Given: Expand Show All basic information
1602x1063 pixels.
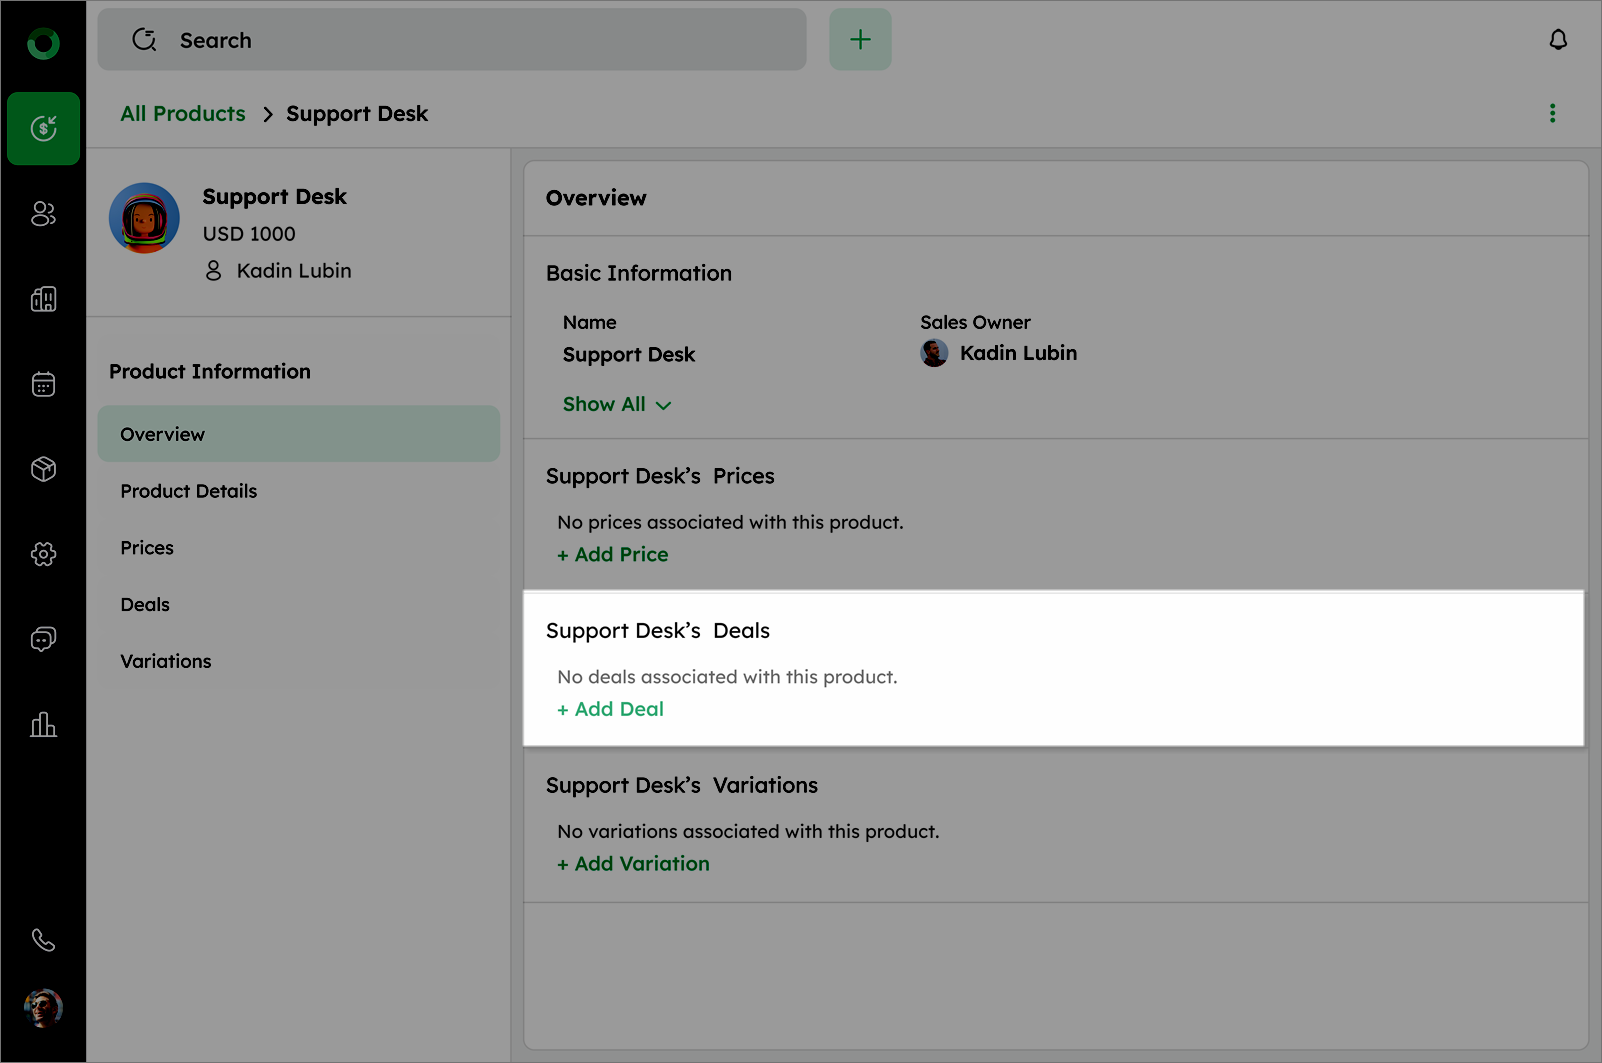Looking at the screenshot, I should click(616, 404).
